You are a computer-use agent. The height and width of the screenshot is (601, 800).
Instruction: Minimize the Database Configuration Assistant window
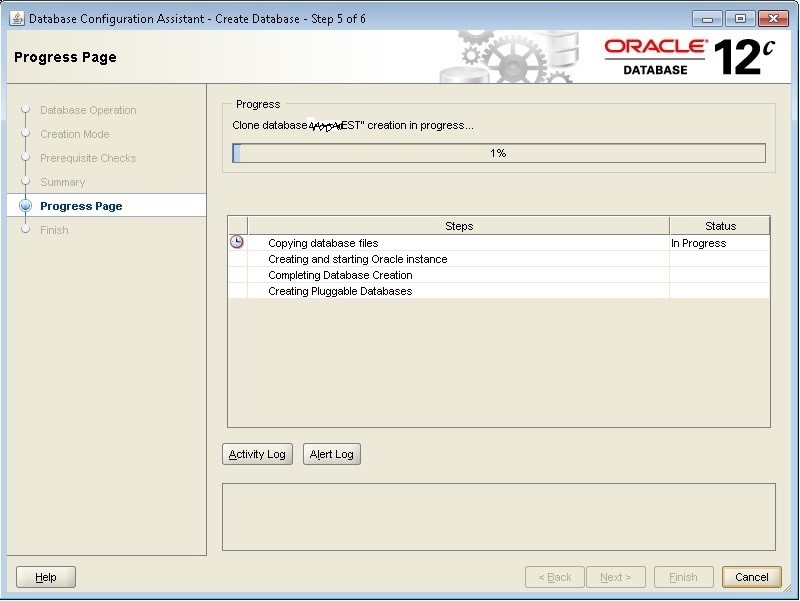[707, 19]
